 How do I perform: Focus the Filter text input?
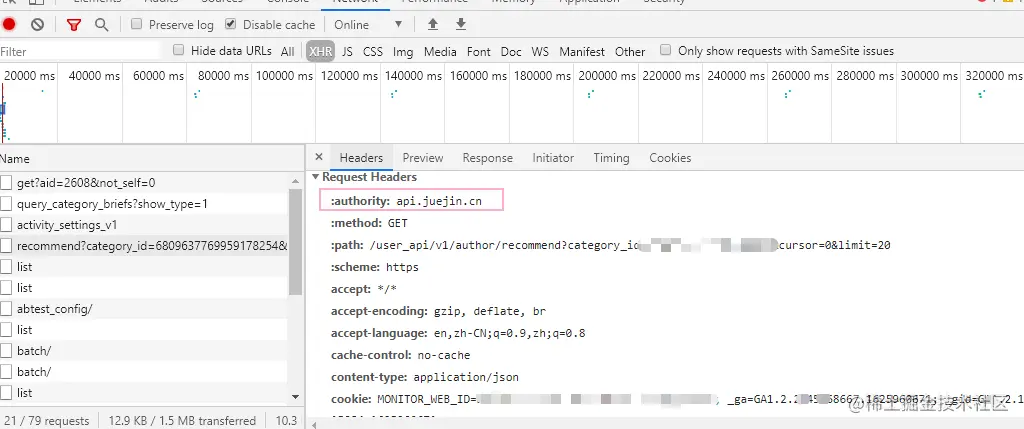80,52
